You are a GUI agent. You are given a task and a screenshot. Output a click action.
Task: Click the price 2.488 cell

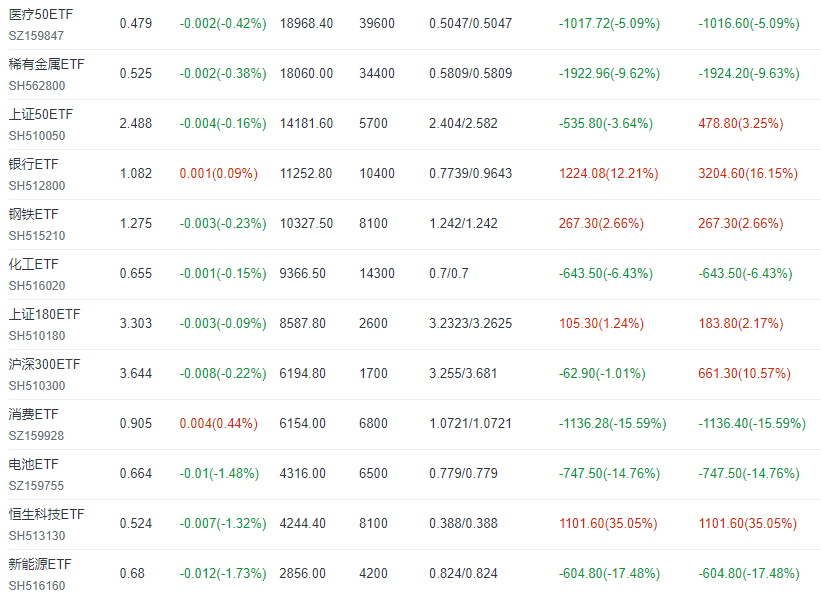tap(136, 124)
